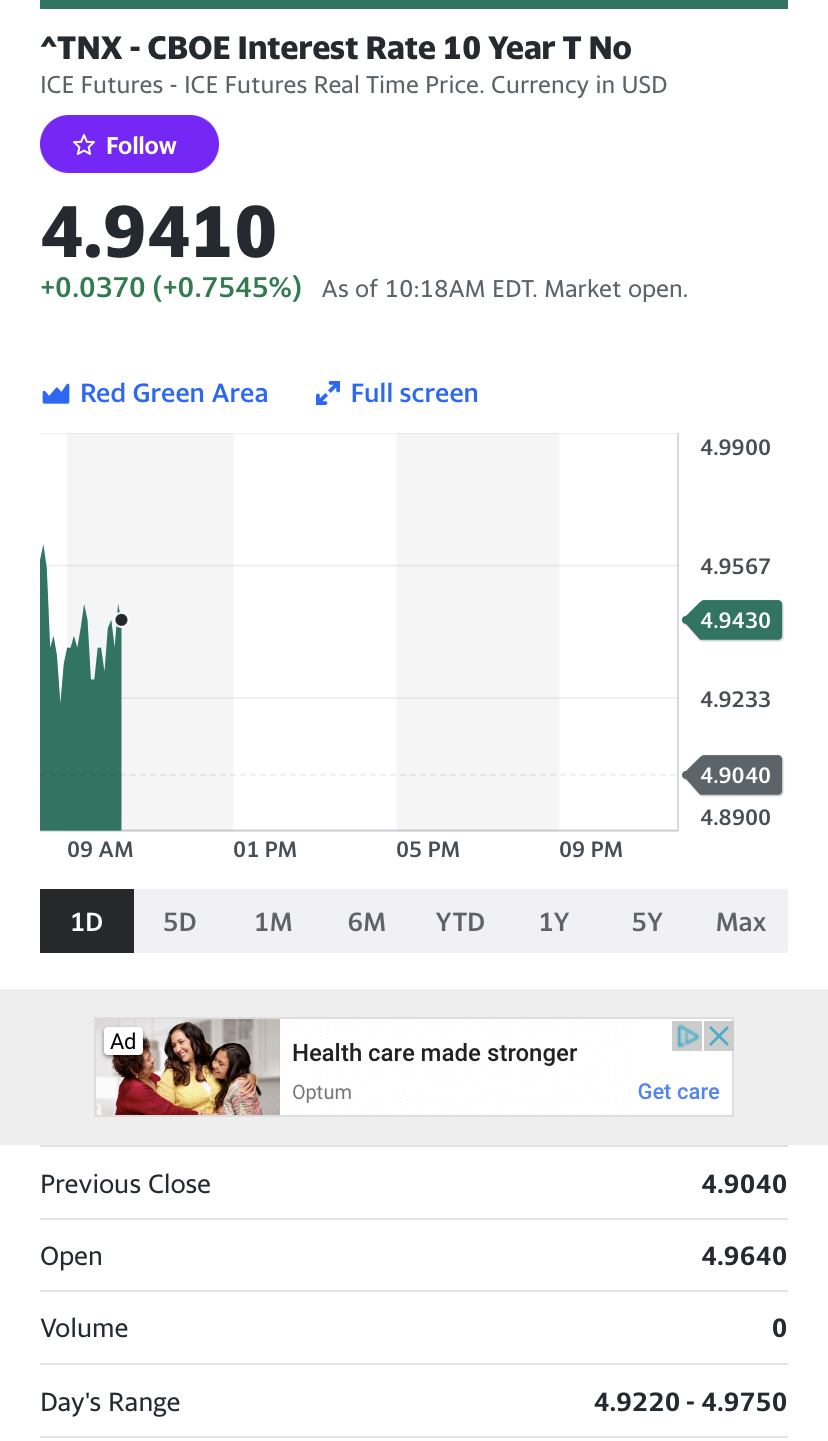Click the Open row label
The width and height of the screenshot is (828, 1441).
tap(71, 1256)
